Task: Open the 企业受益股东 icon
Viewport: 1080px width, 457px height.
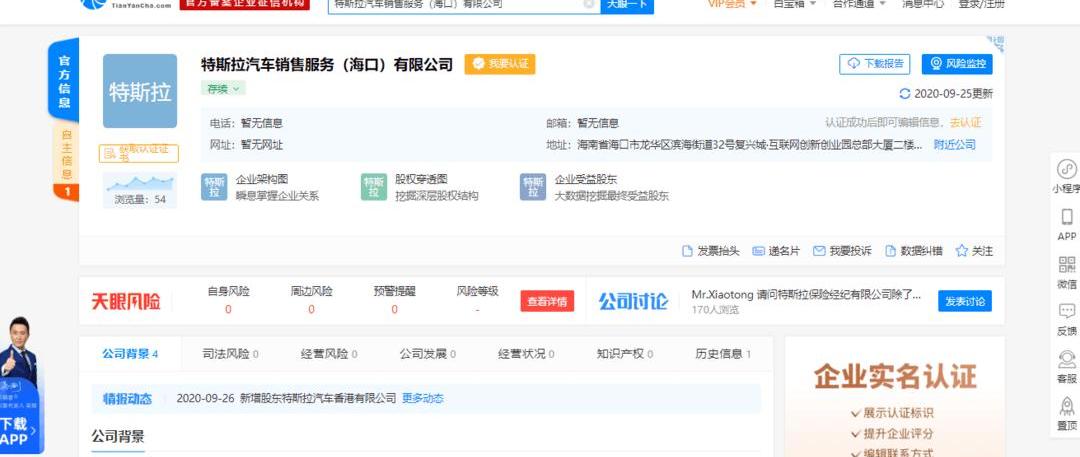Action: click(x=533, y=187)
